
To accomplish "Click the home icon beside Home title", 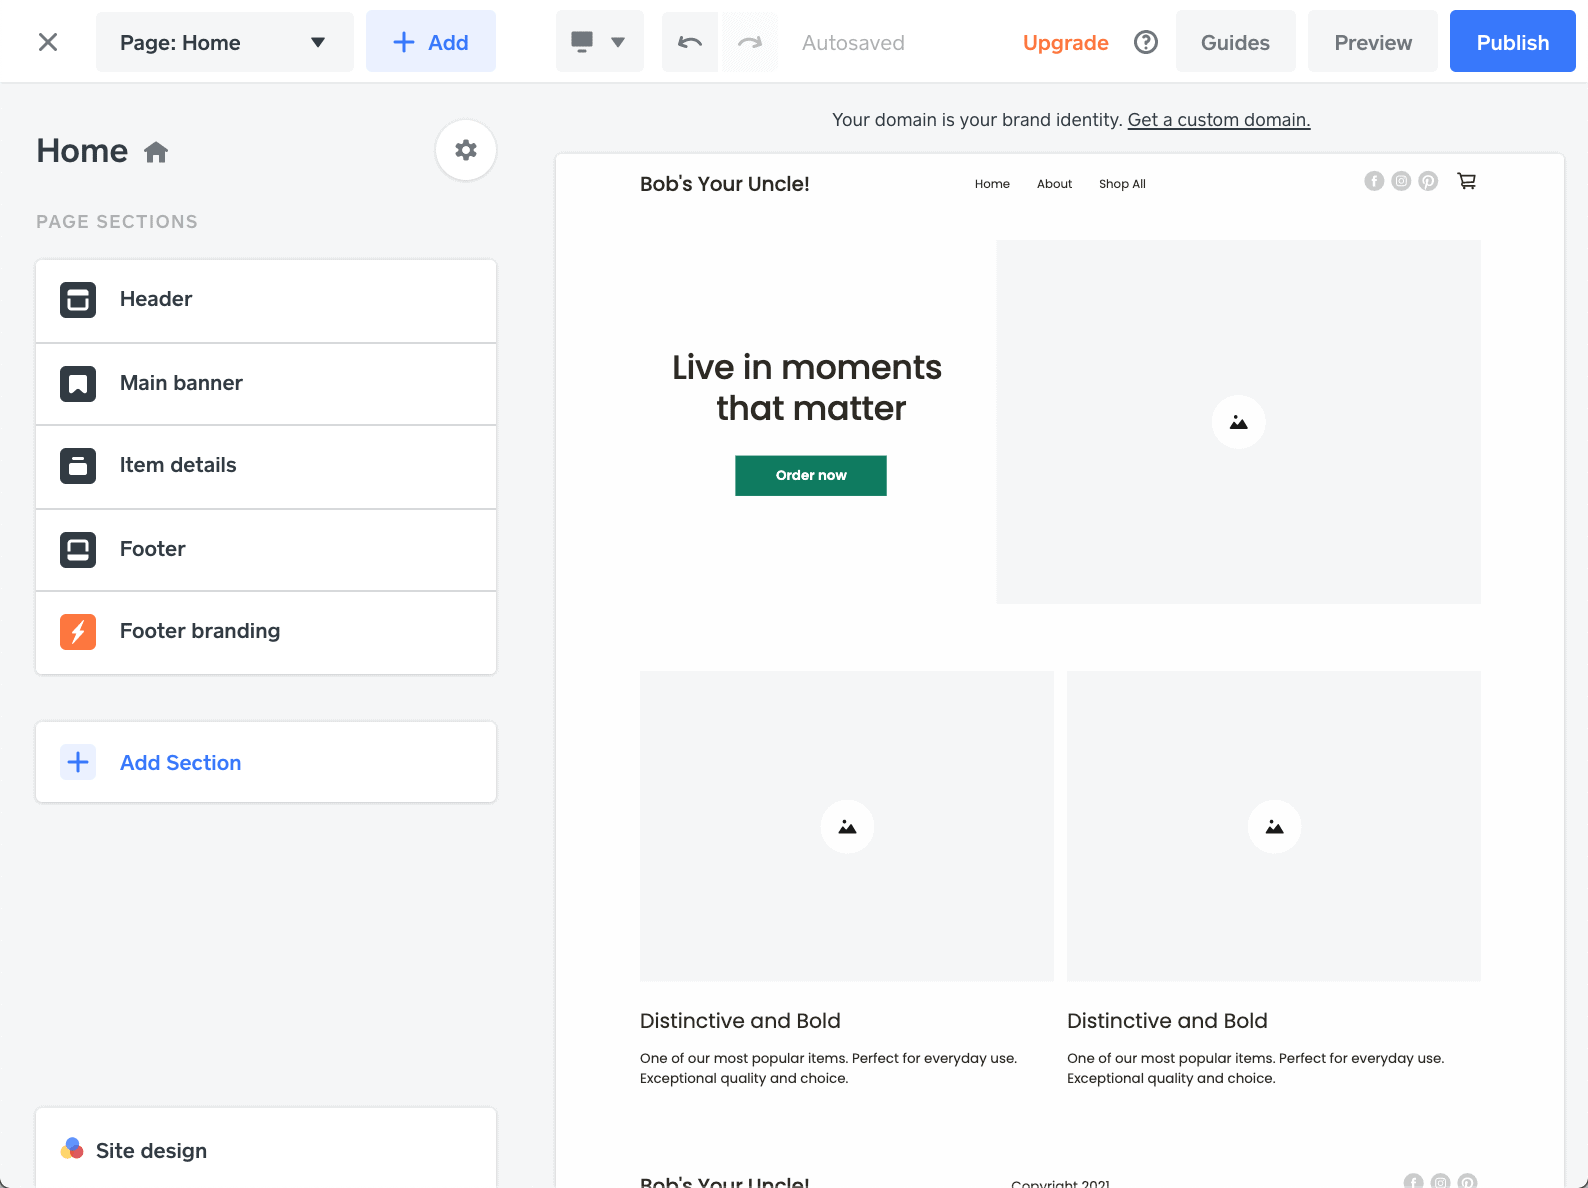I will (156, 152).
